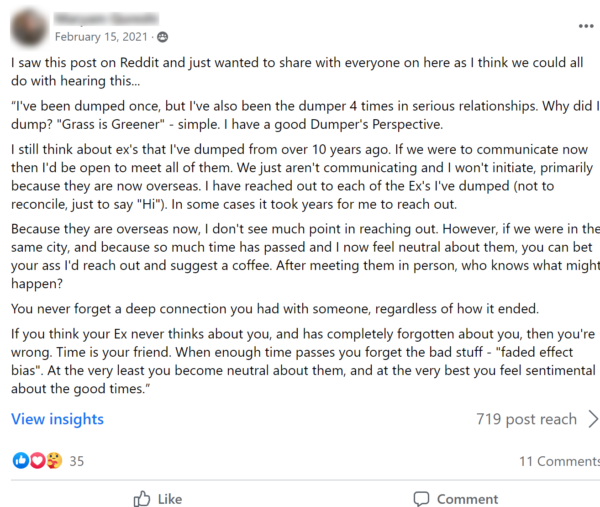Click the blue thumbs-up reaction icon
Viewport: 600px width, 507px height.
click(x=21, y=460)
